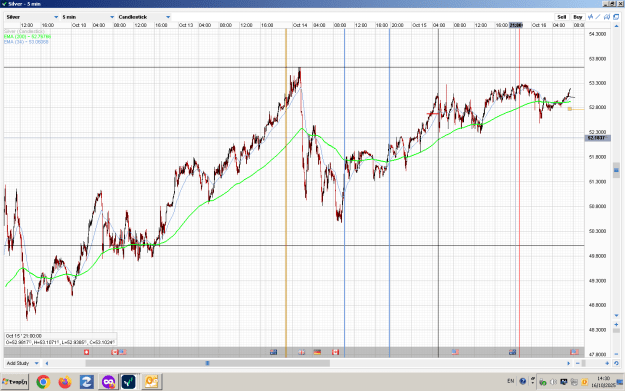Click the highlighted 21:00 time label on axis
This screenshot has width=625, height=391.
click(516, 25)
